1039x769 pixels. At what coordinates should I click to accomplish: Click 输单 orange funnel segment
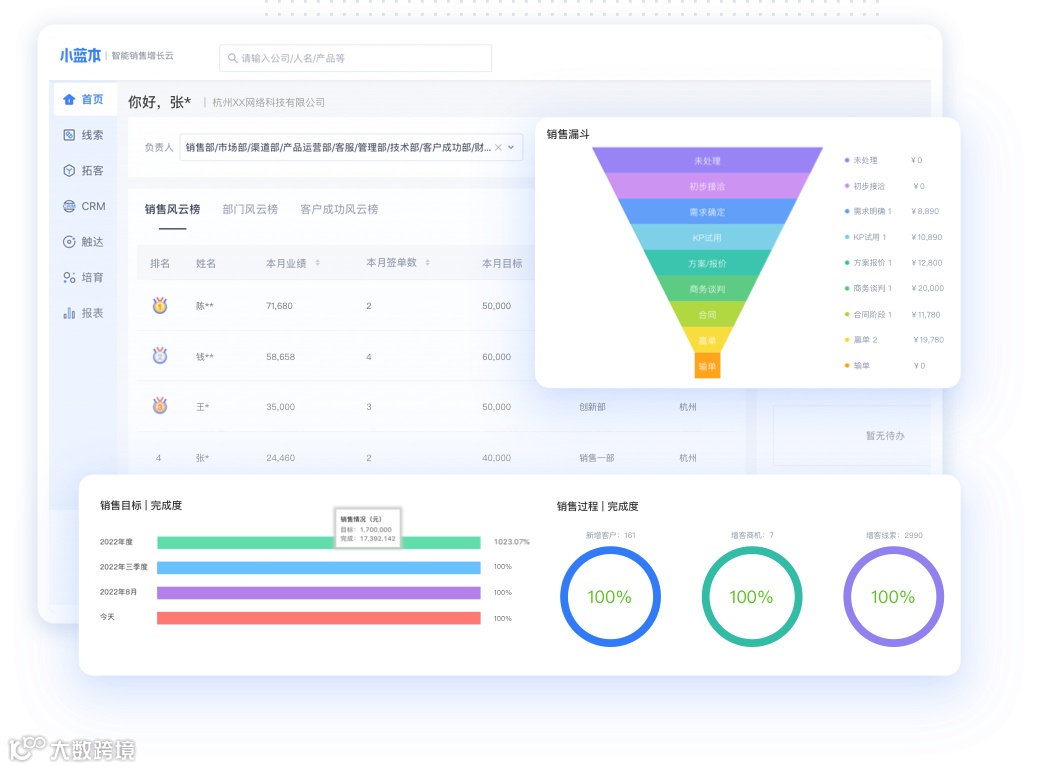point(707,366)
